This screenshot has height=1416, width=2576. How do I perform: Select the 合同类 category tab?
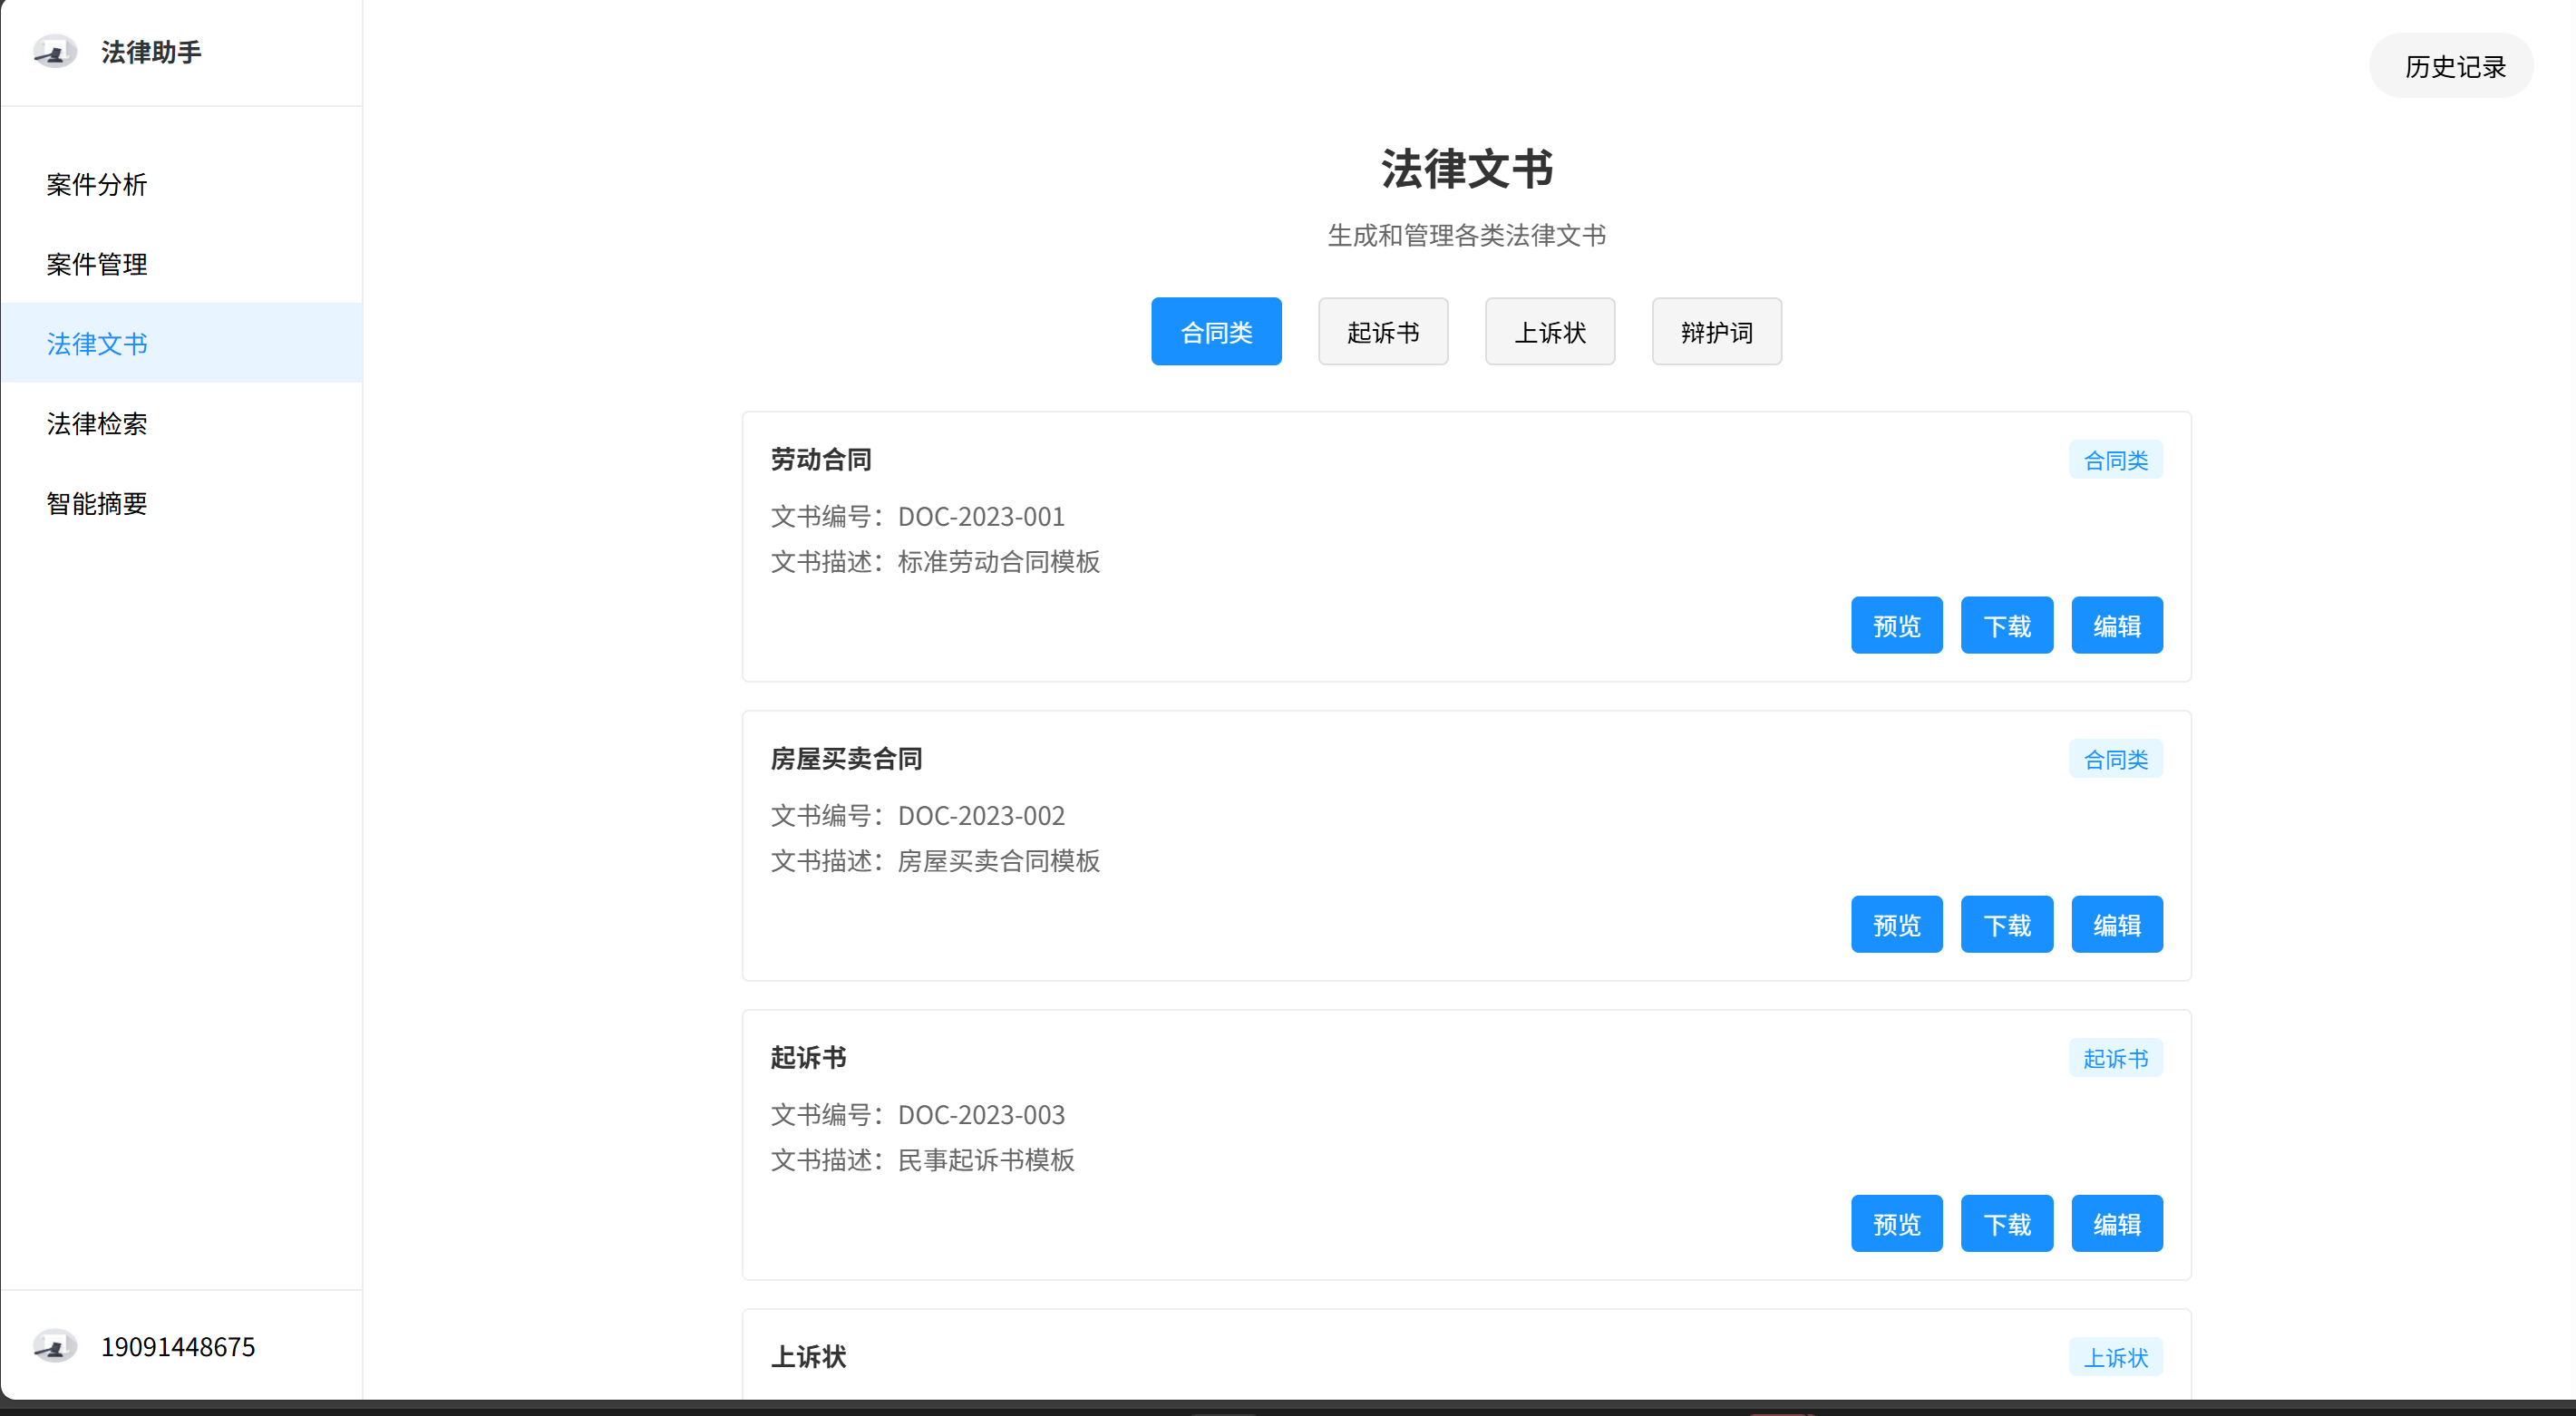click(1215, 332)
